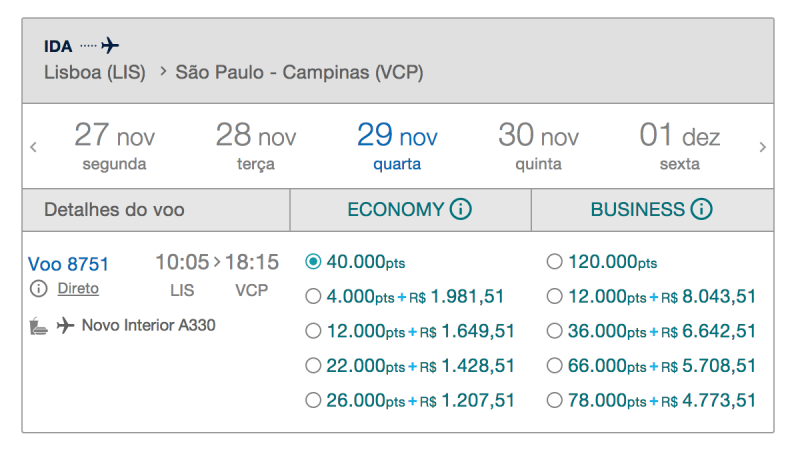Switch to 27 nov segunda date
800x452 pixels.
(114, 146)
